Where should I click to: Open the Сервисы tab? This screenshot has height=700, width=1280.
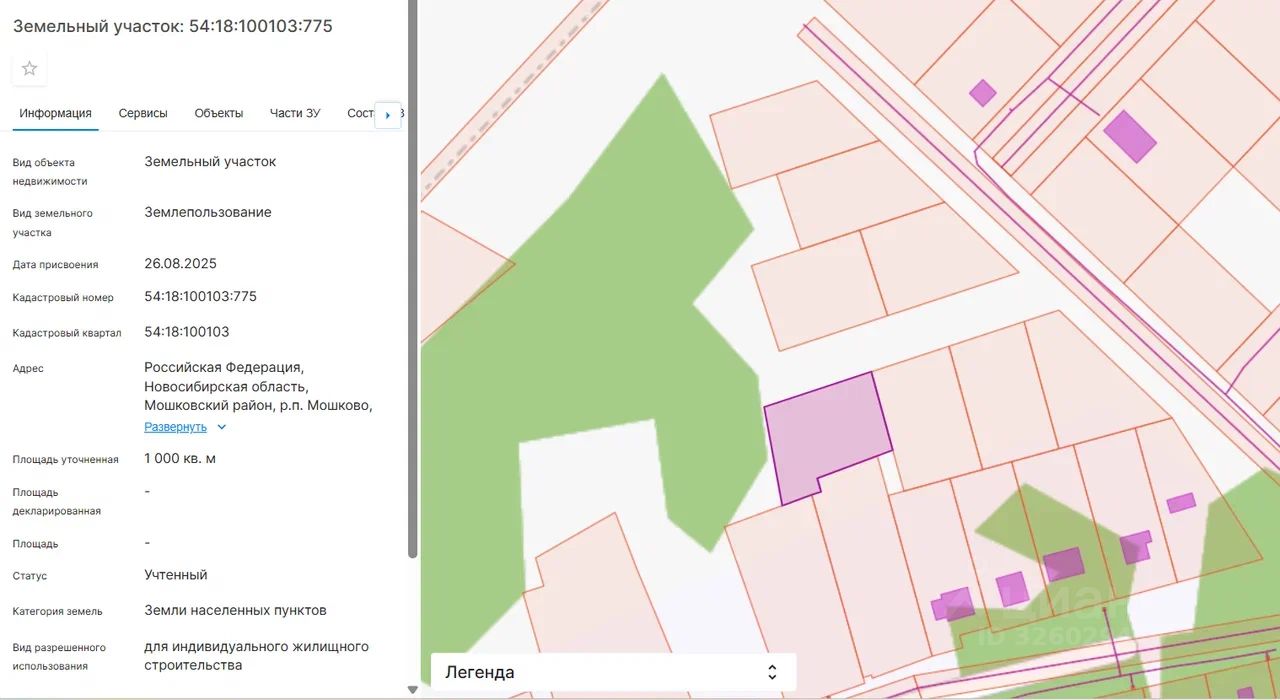tap(143, 114)
